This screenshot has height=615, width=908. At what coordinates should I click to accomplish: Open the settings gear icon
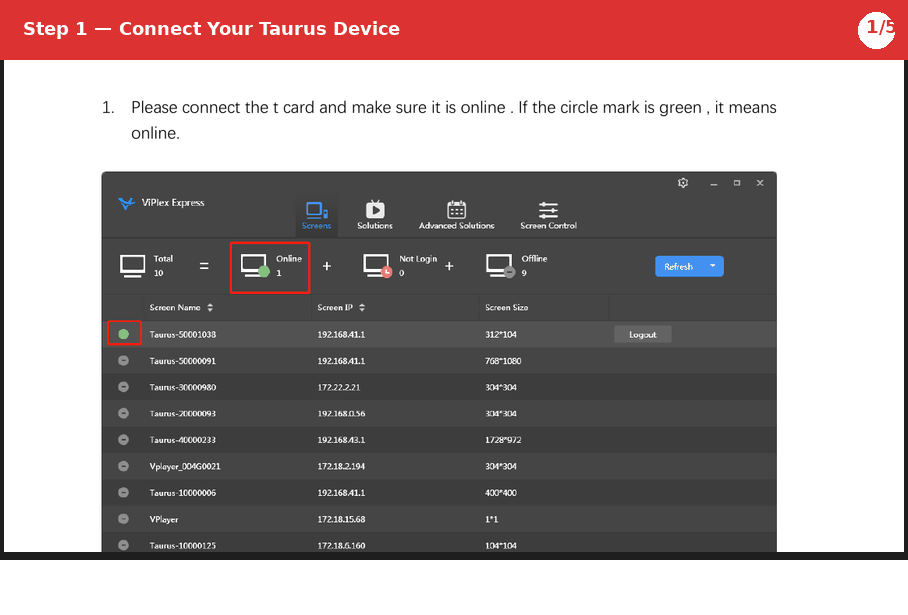[683, 183]
